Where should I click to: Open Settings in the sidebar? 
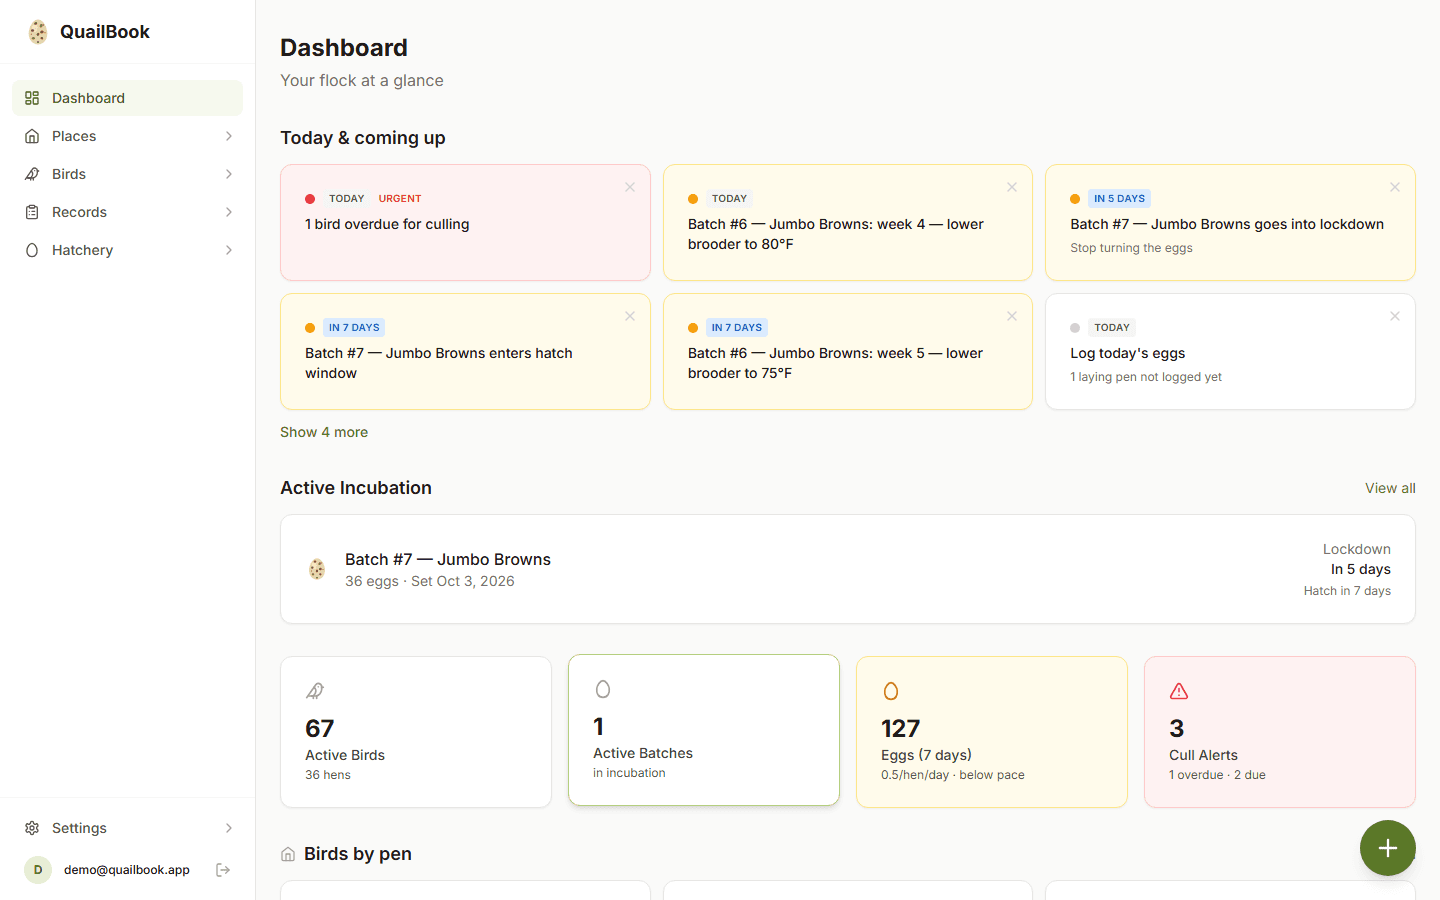(127, 828)
